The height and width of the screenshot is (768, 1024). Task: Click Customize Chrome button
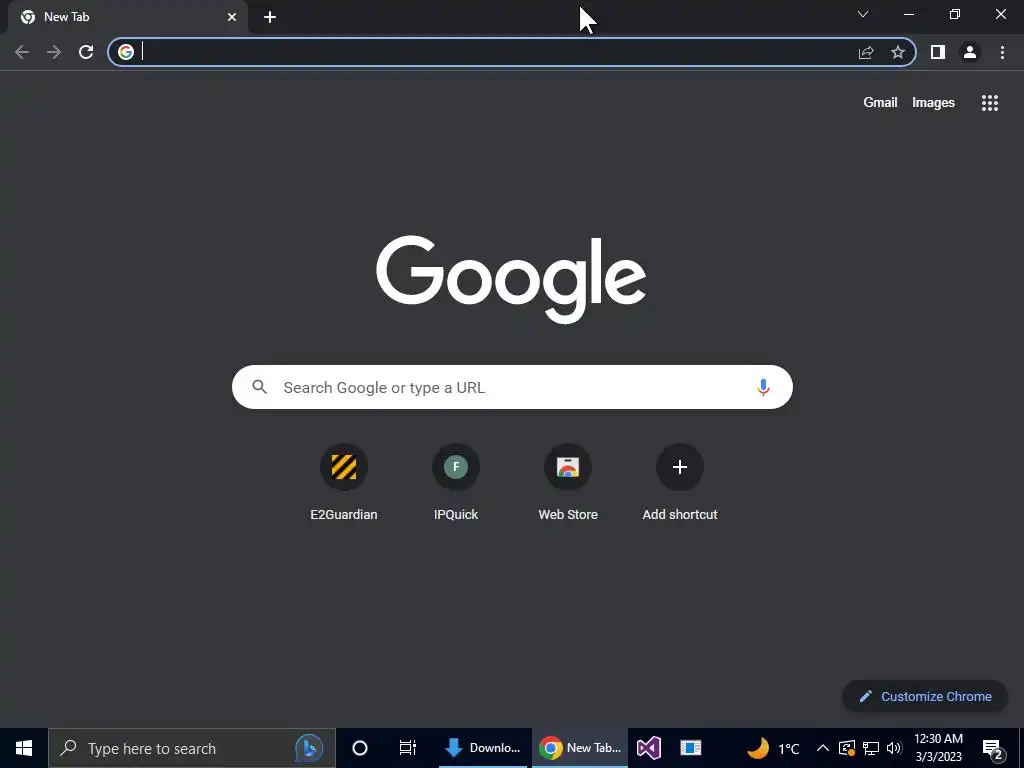(925, 696)
